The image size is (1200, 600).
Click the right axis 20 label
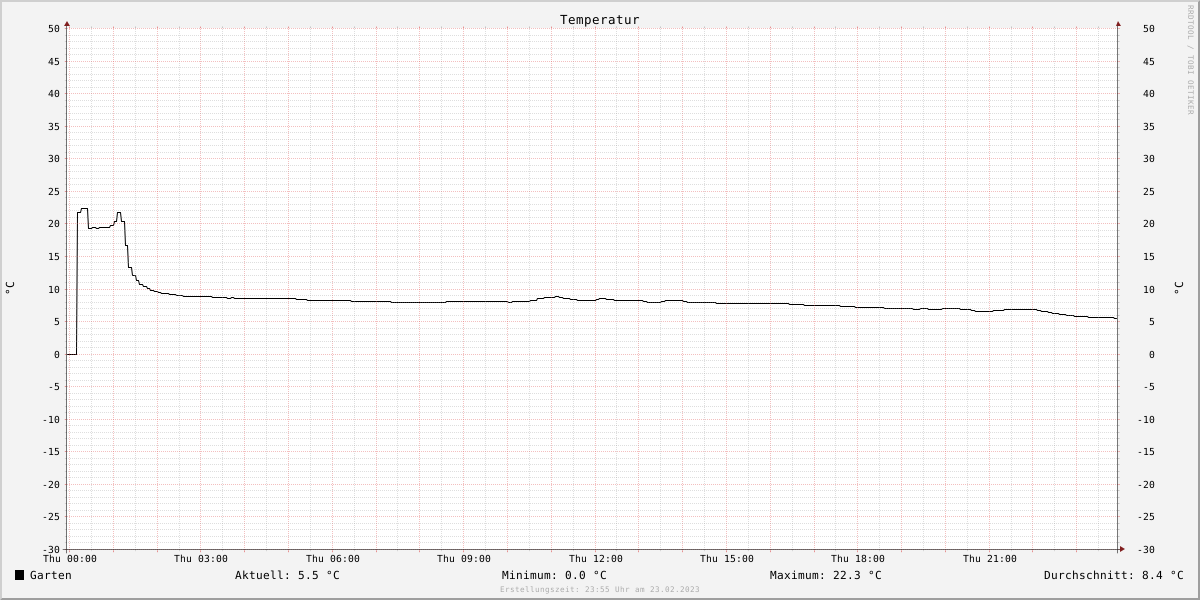(x=1149, y=224)
